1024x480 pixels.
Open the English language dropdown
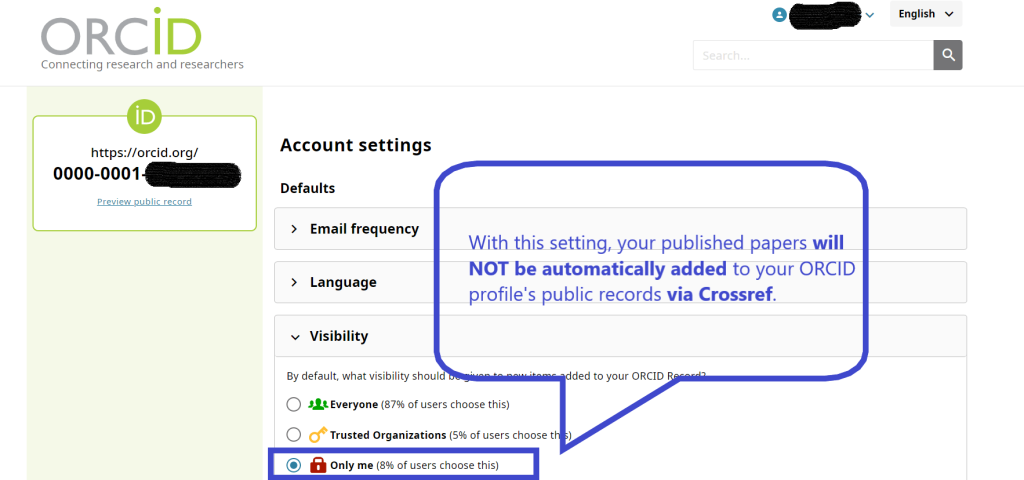point(925,14)
